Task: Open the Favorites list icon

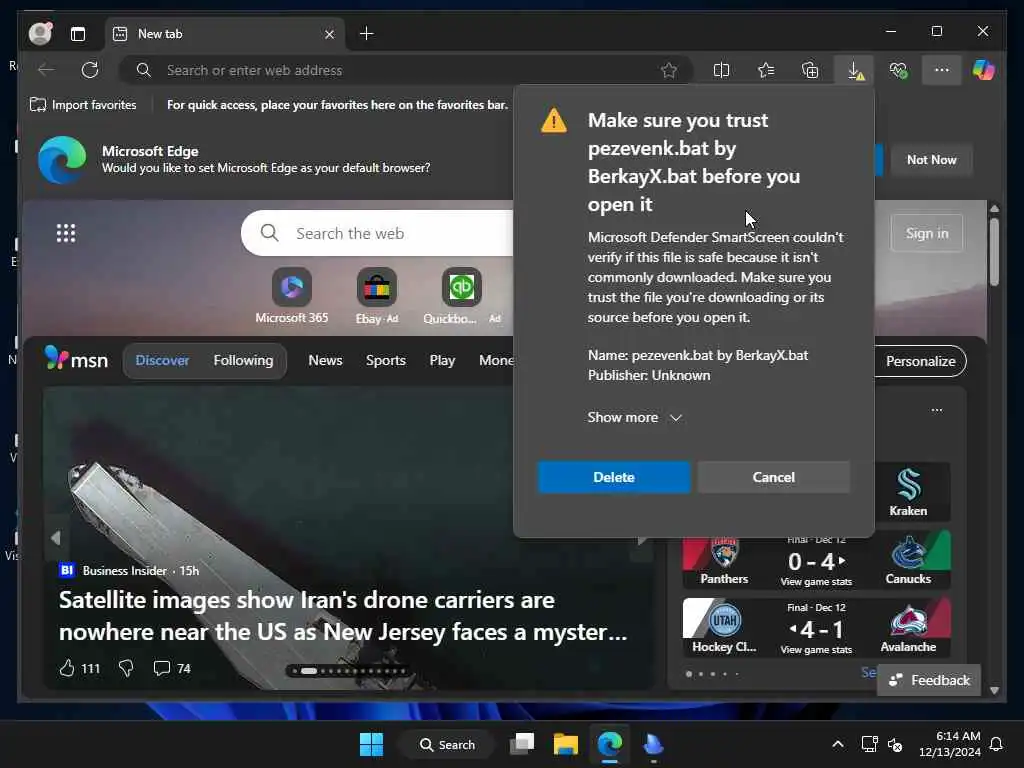Action: tap(765, 70)
